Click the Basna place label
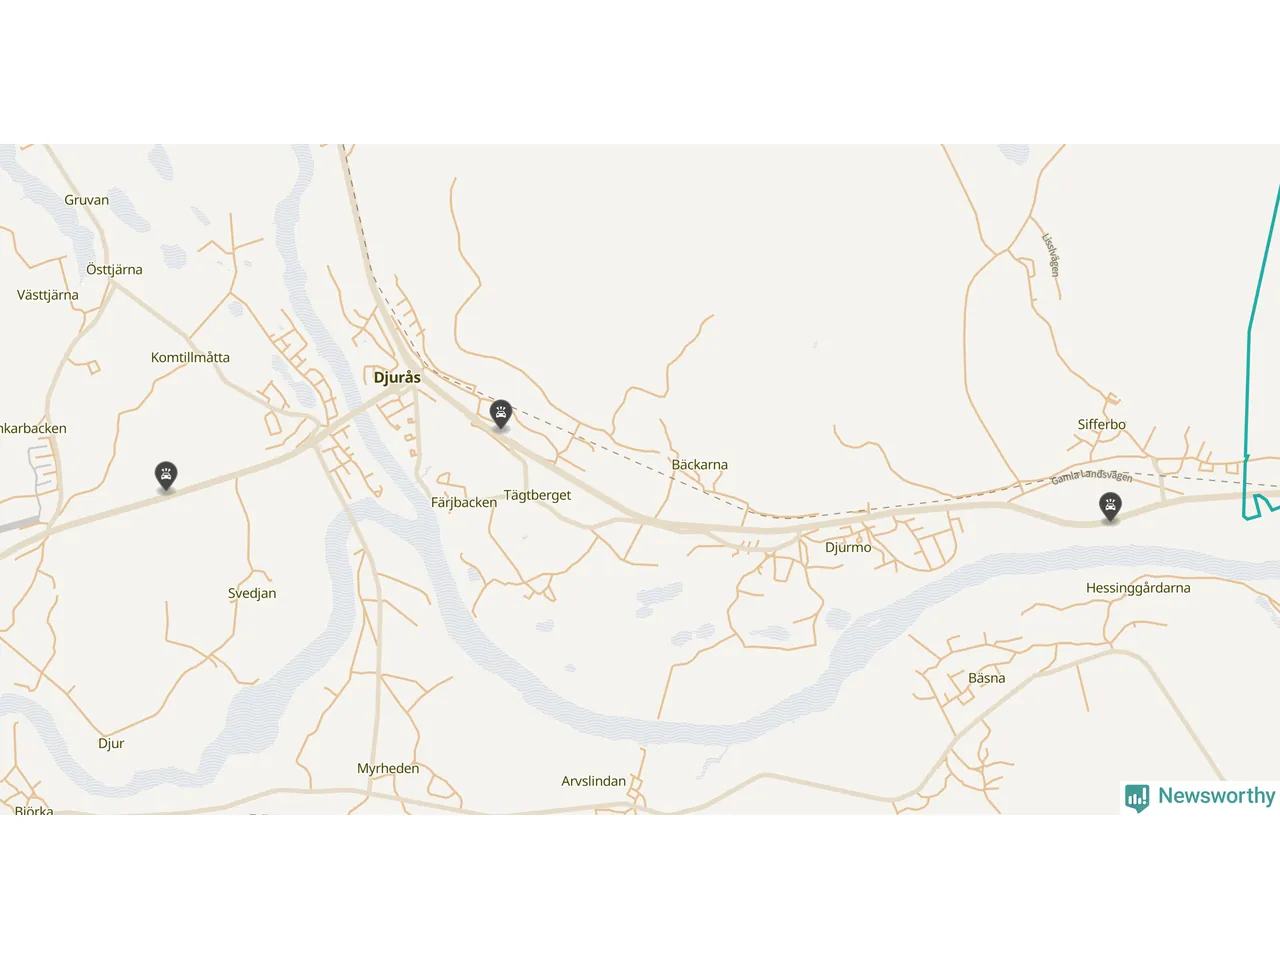The height and width of the screenshot is (960, 1280). pos(986,678)
